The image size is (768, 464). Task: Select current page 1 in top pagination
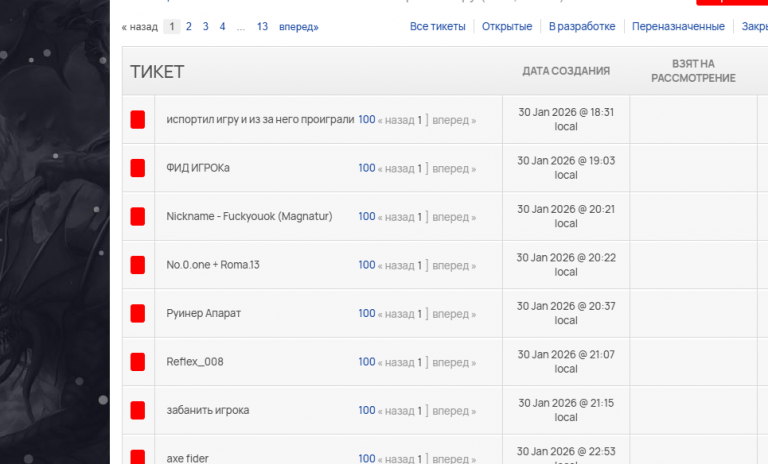(x=172, y=26)
